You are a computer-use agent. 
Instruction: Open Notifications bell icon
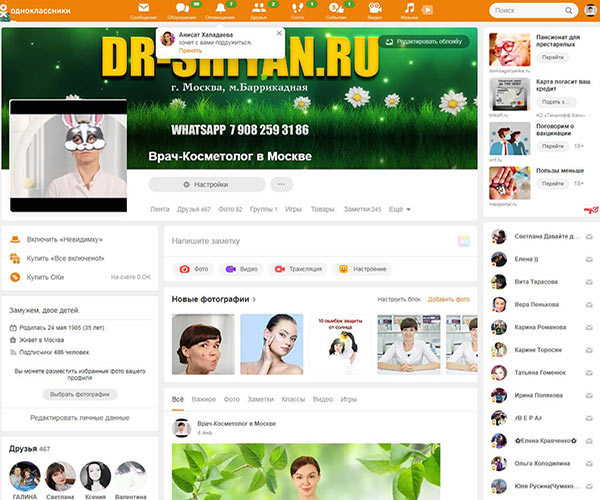[220, 8]
